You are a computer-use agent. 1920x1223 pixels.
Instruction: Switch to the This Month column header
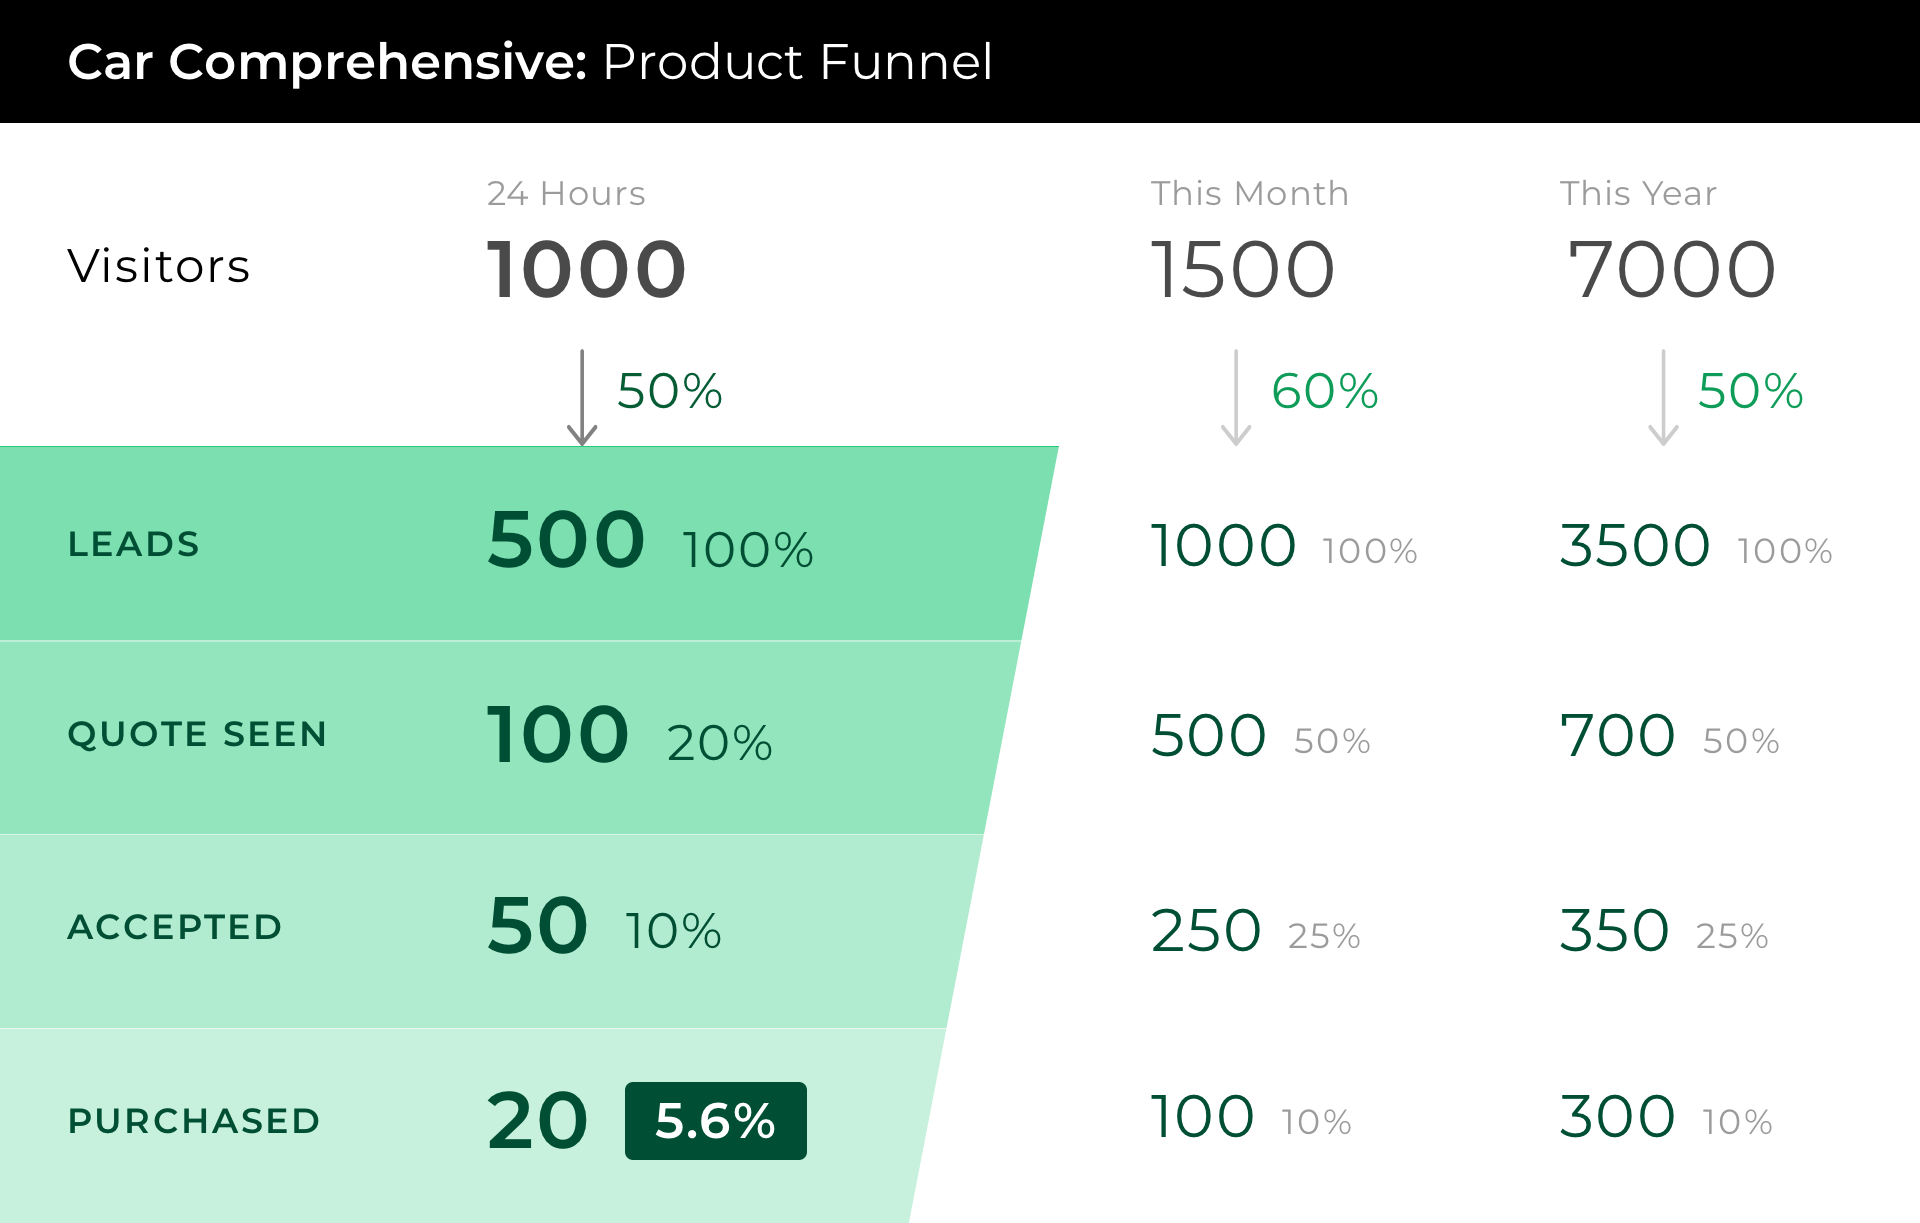click(1249, 193)
